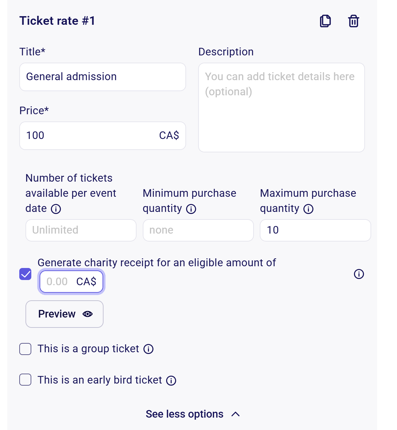Open info icon beside early bird ticket
Viewport: 397px width, 430px height.
171,380
